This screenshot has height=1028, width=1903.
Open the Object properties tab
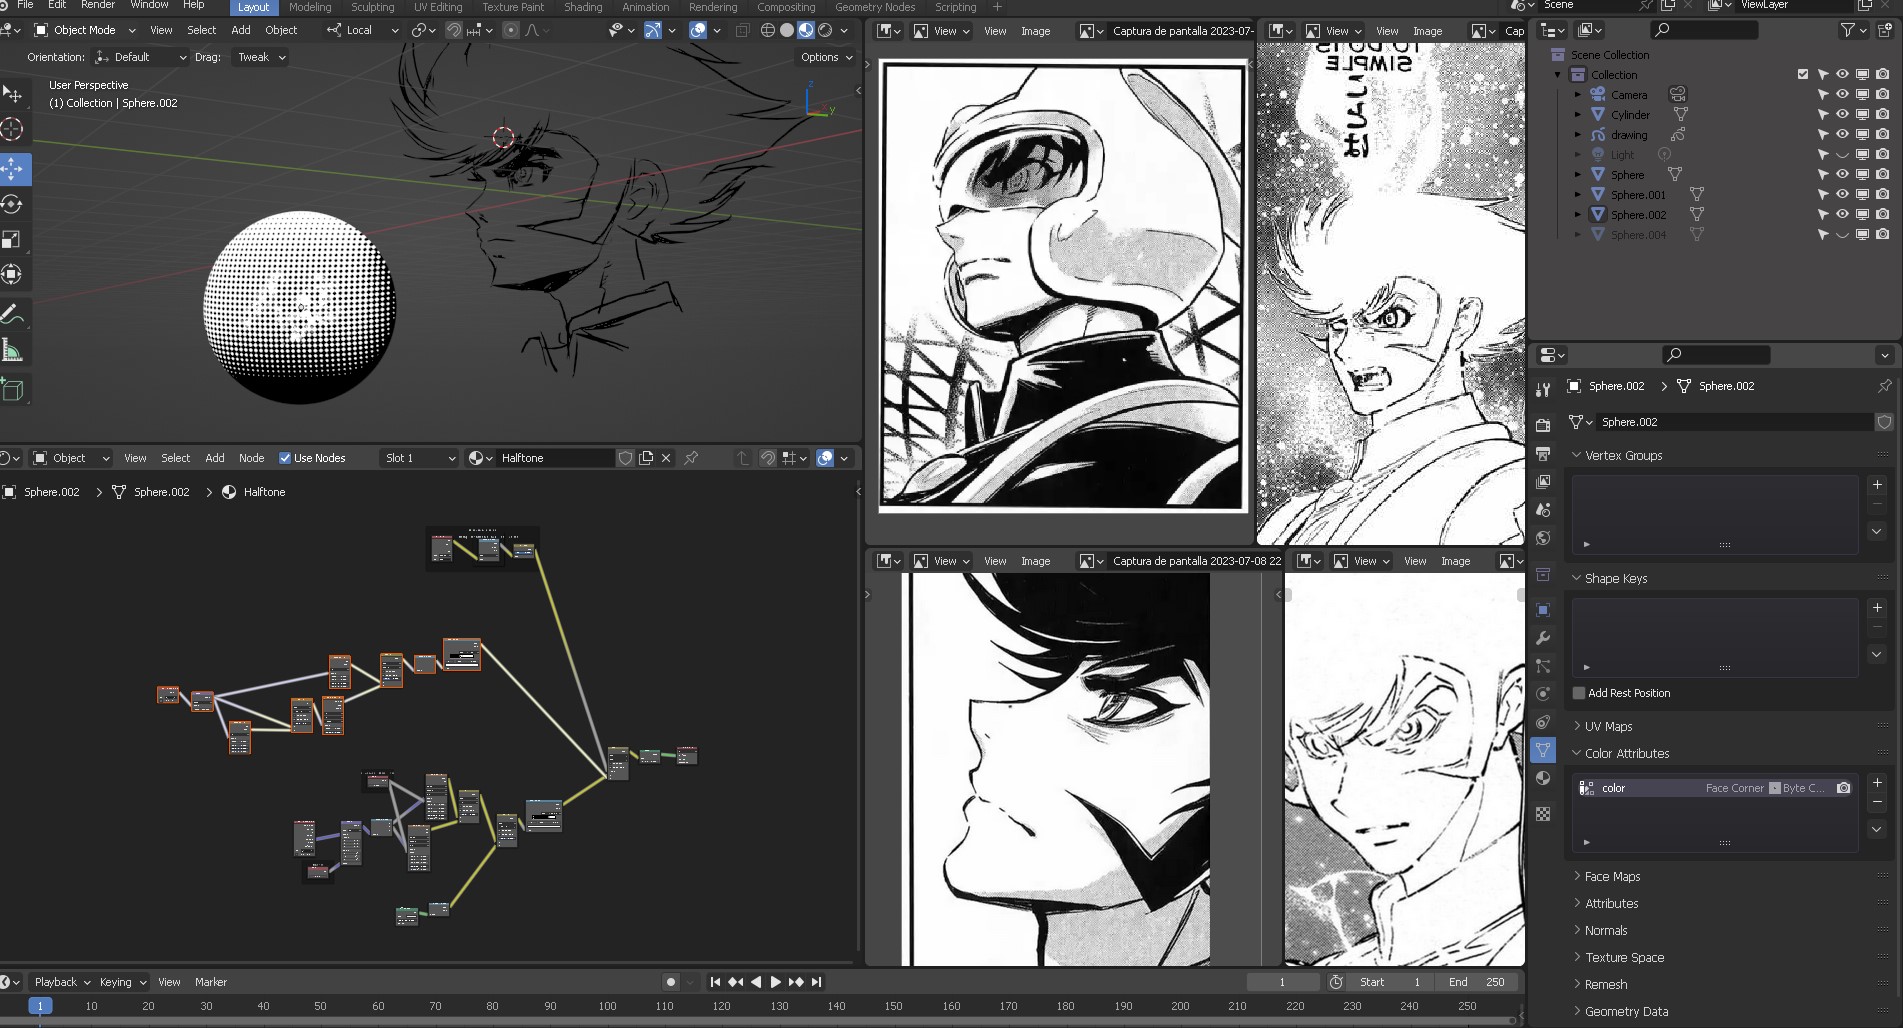pos(1543,610)
